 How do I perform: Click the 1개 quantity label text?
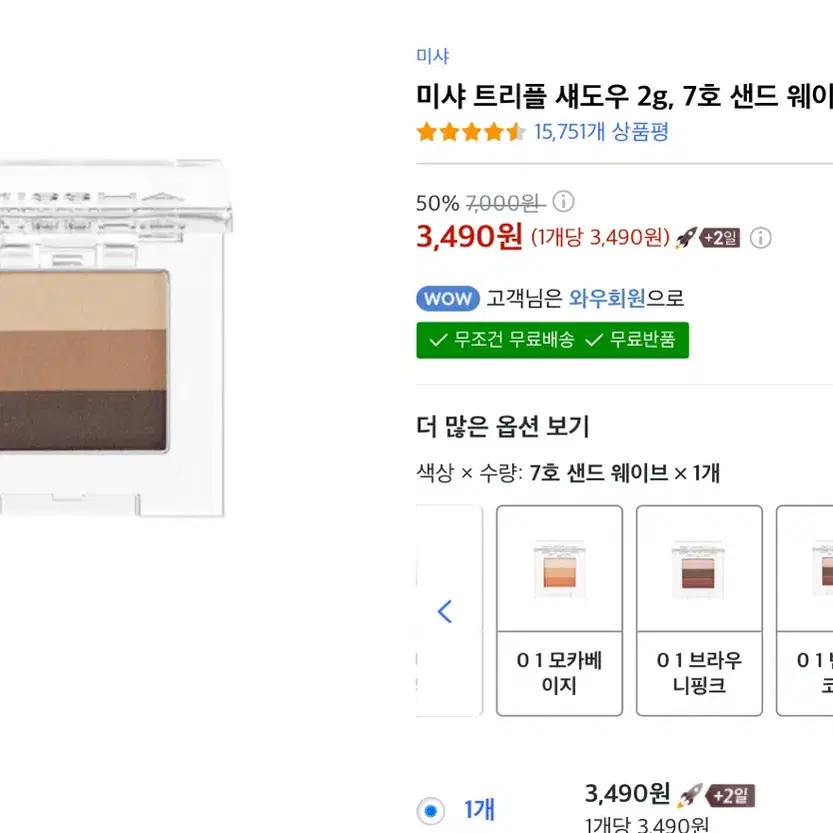pyautogui.click(x=479, y=810)
